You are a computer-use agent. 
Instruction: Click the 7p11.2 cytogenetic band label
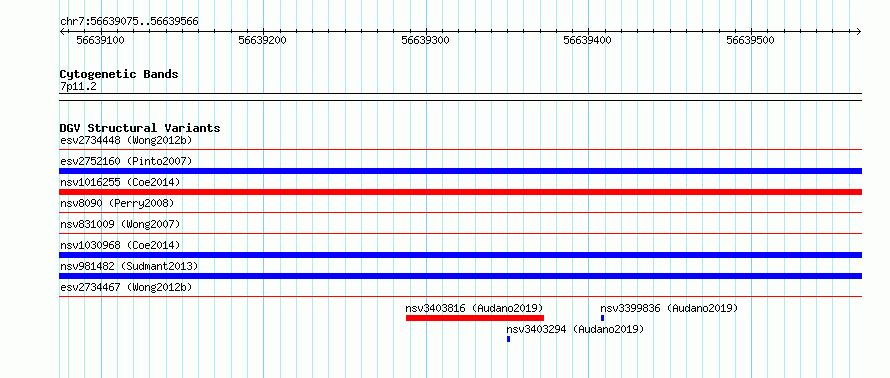point(78,86)
